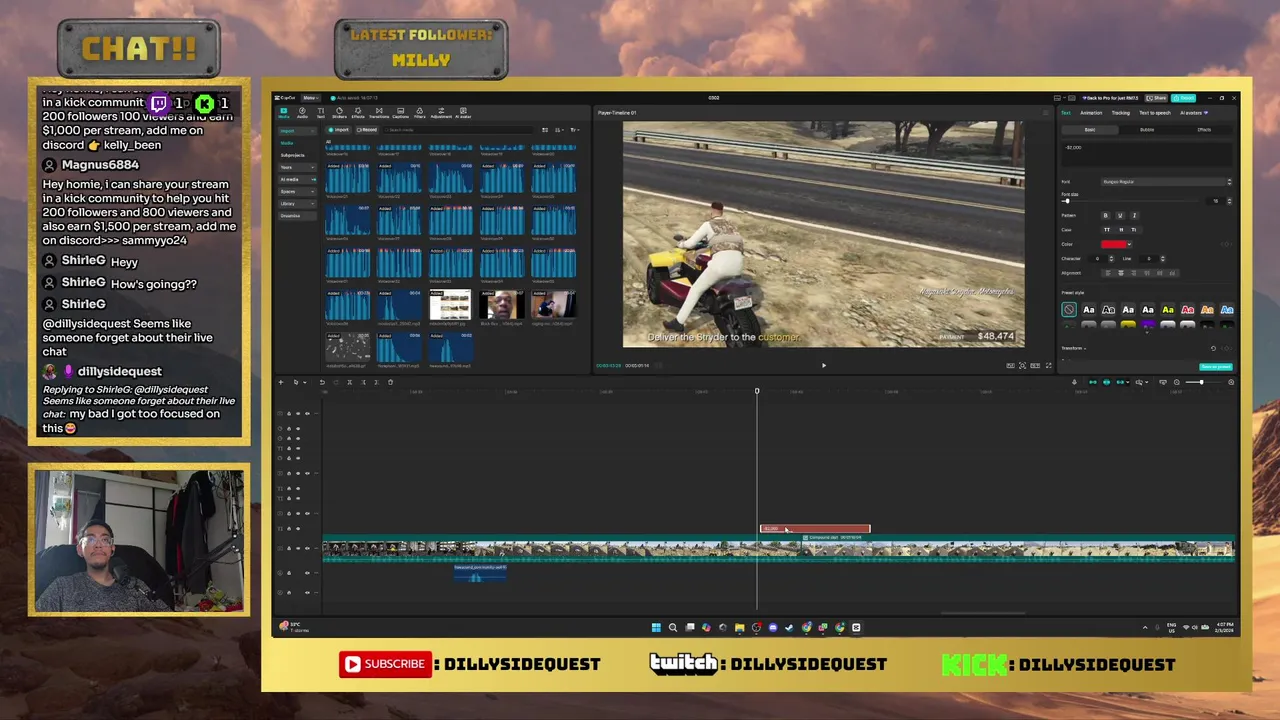Click the Undo icon in timeline toolbar

point(322,382)
